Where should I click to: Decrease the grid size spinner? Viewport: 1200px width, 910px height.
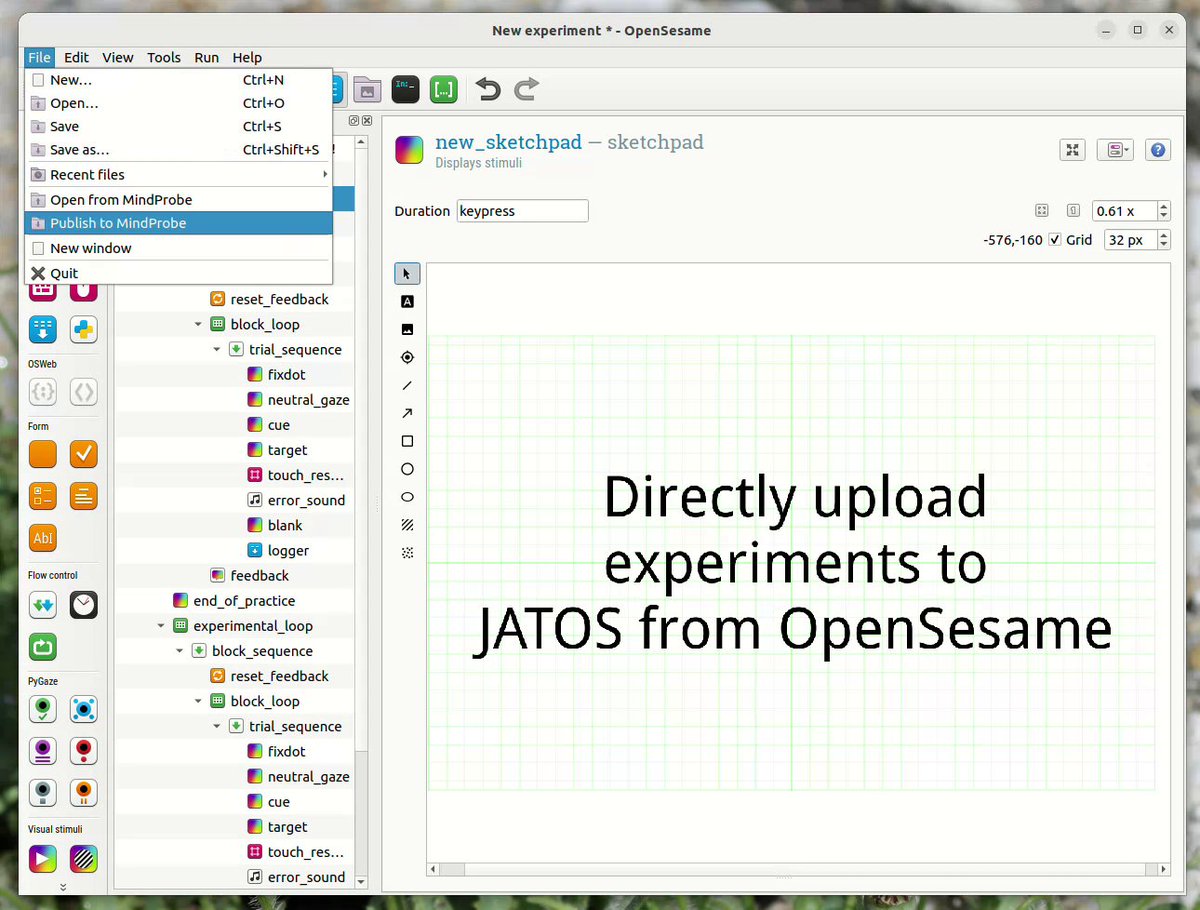[x=1163, y=244]
